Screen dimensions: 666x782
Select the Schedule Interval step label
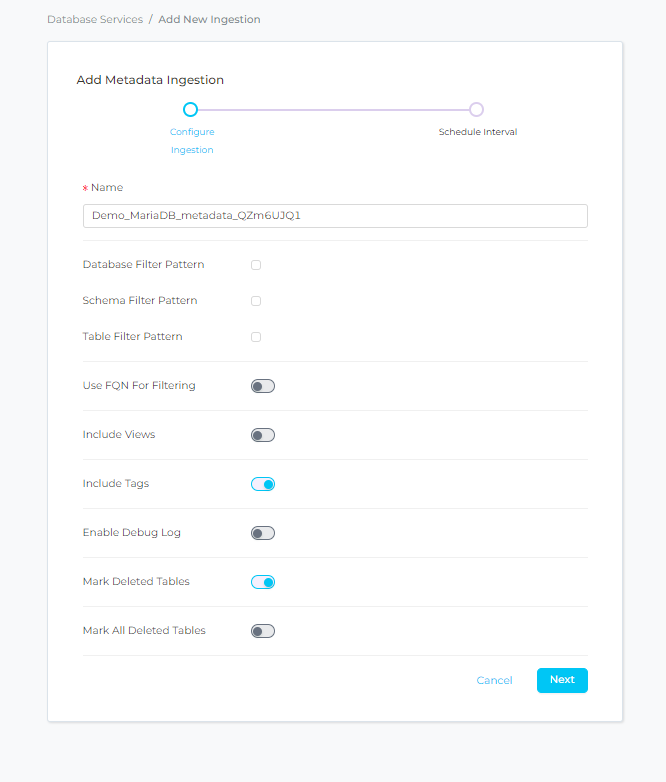(x=478, y=132)
